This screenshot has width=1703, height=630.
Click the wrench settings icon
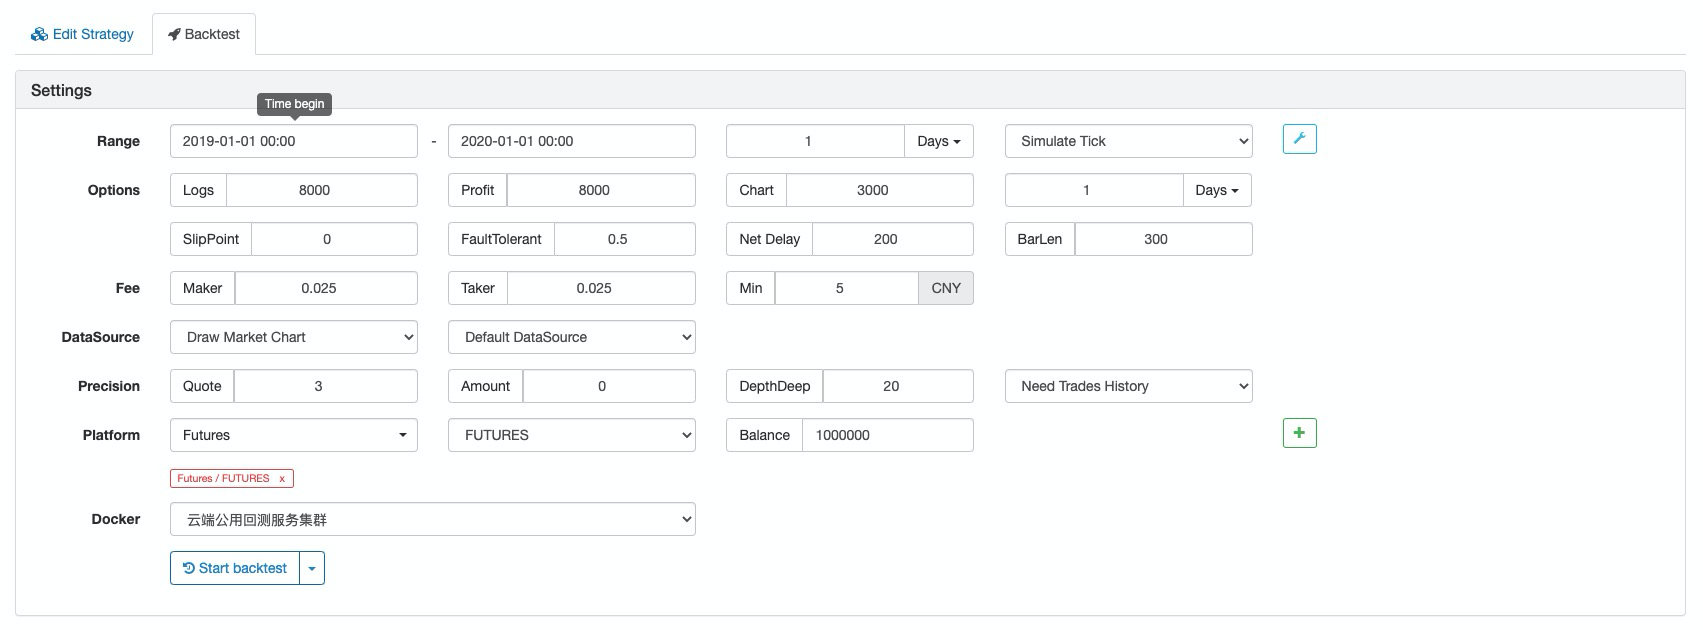click(x=1299, y=139)
